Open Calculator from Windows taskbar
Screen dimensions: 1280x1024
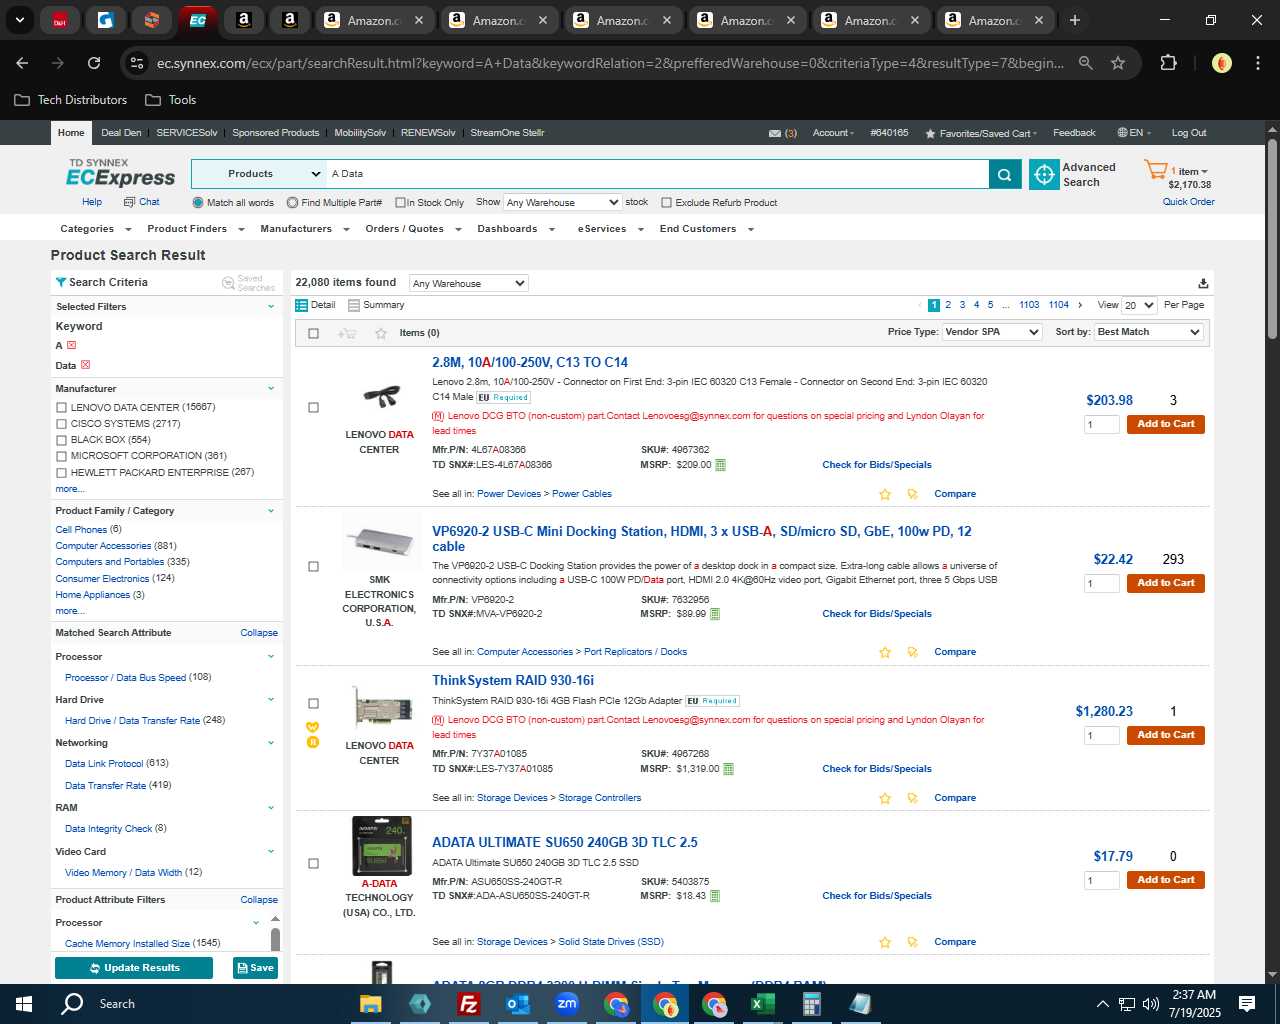click(811, 1004)
